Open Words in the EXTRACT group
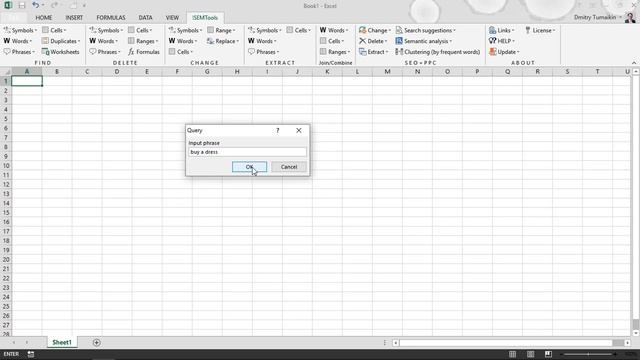This screenshot has width=640, height=360. [x=262, y=41]
